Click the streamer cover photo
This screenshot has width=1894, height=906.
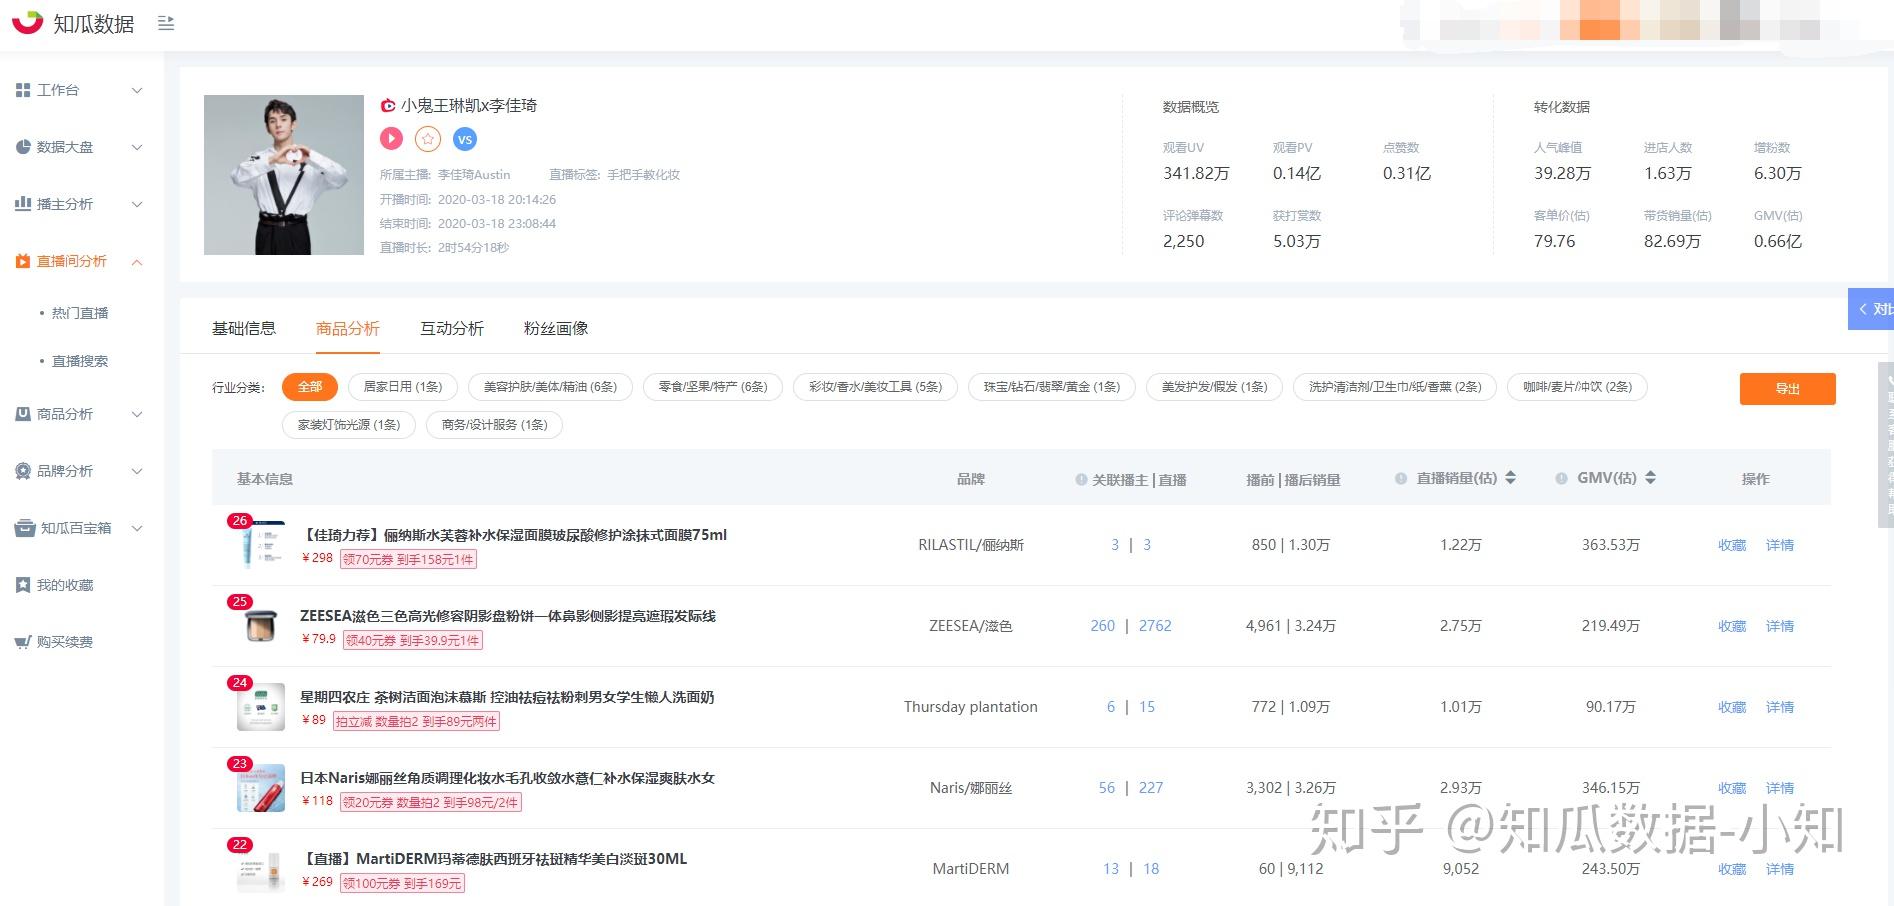(x=284, y=175)
